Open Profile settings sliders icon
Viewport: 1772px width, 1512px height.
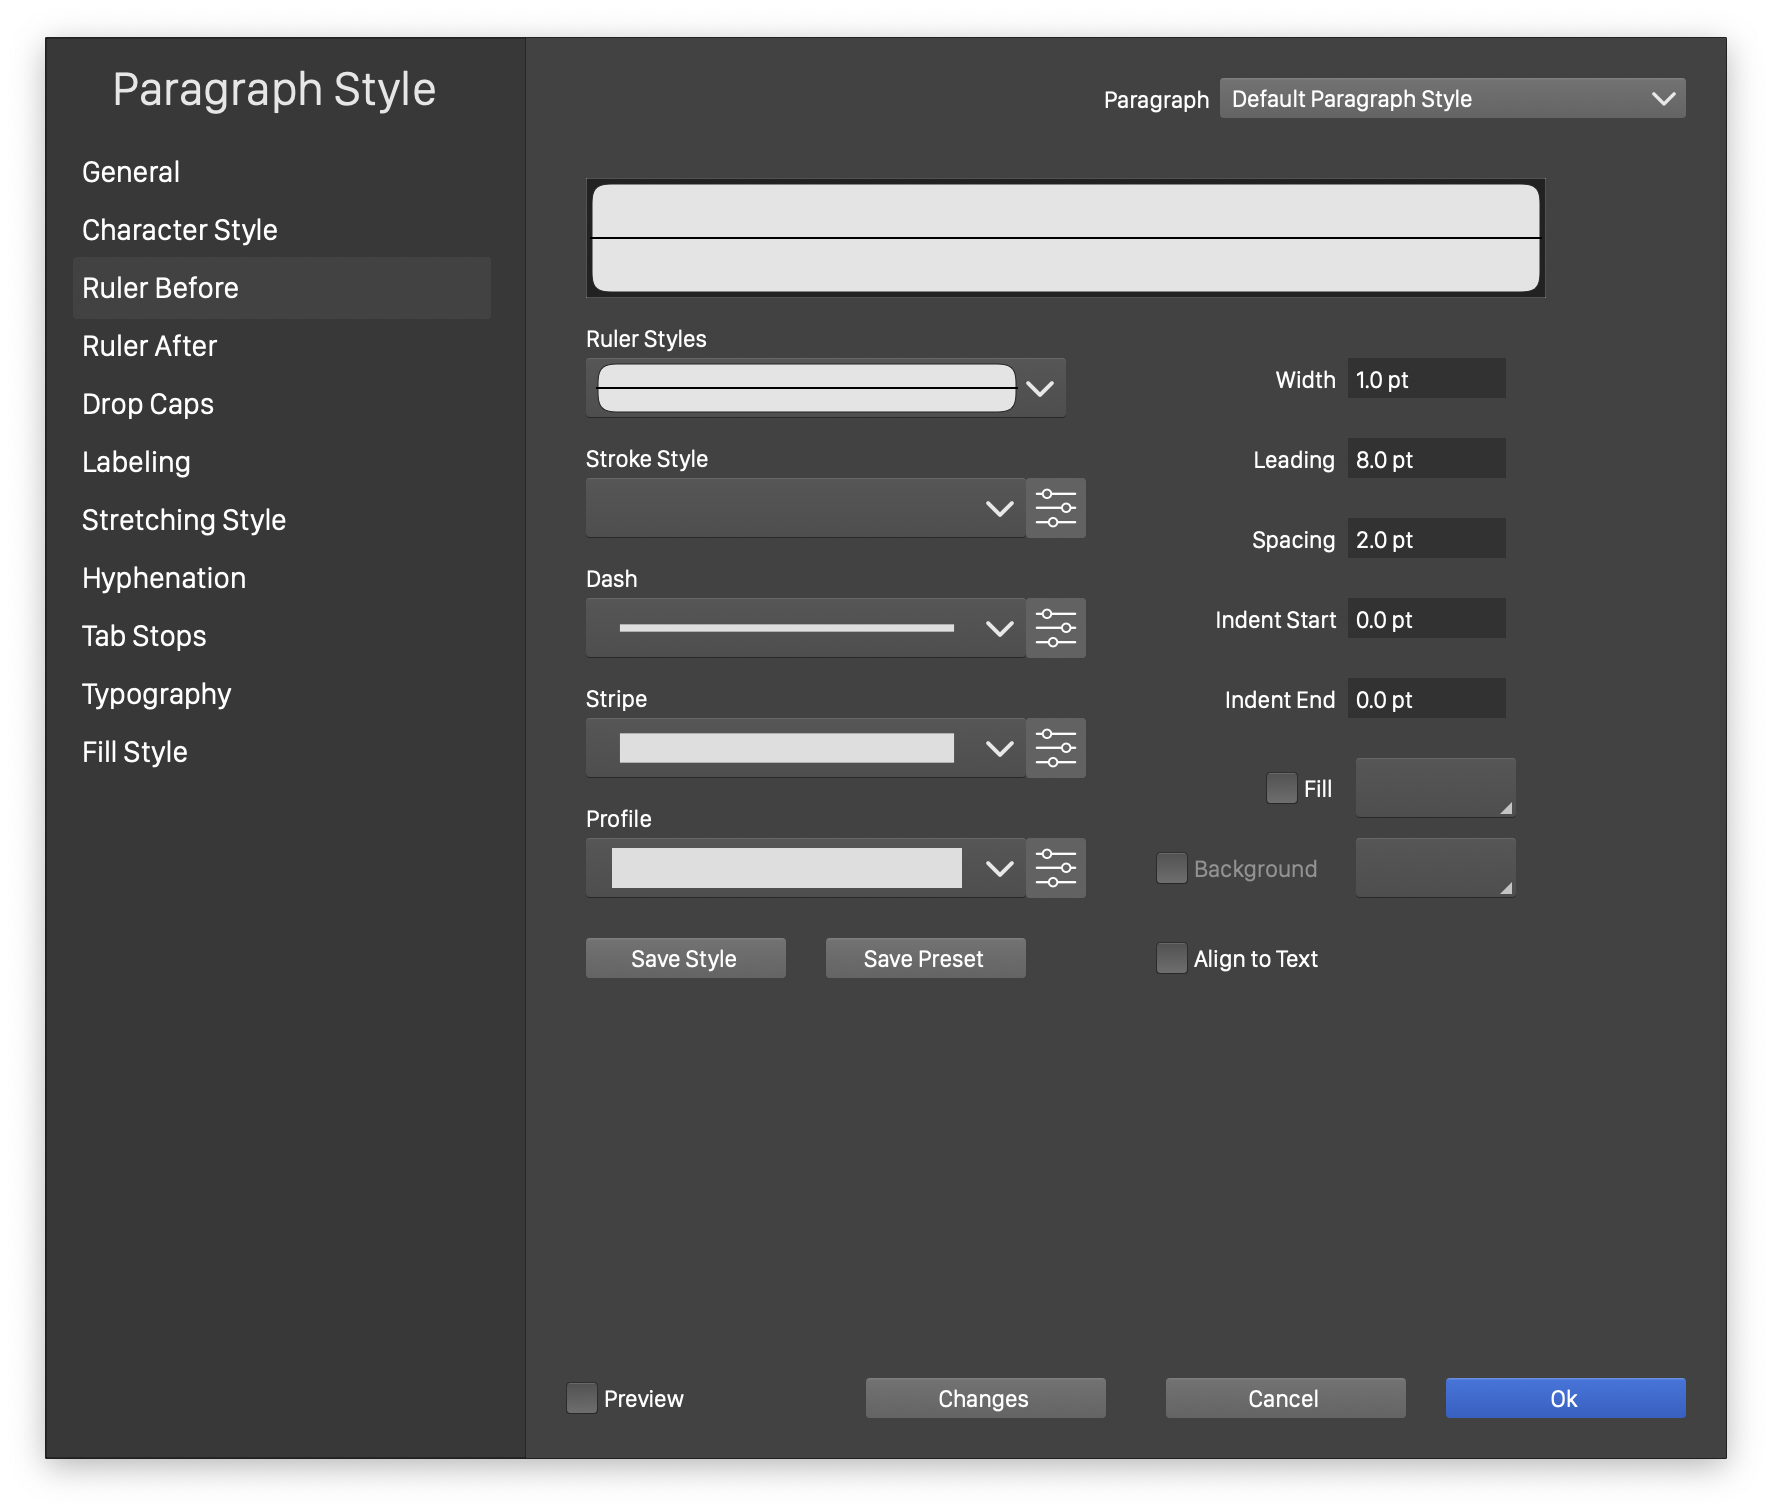tap(1055, 868)
